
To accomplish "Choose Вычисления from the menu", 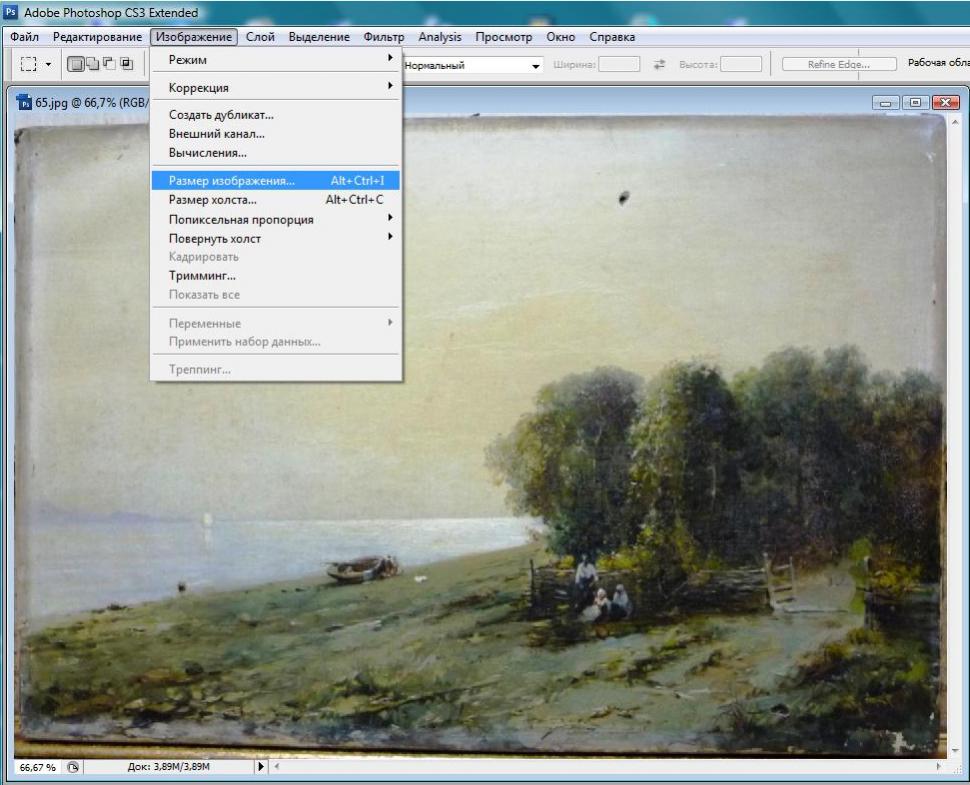I will tap(276, 153).
